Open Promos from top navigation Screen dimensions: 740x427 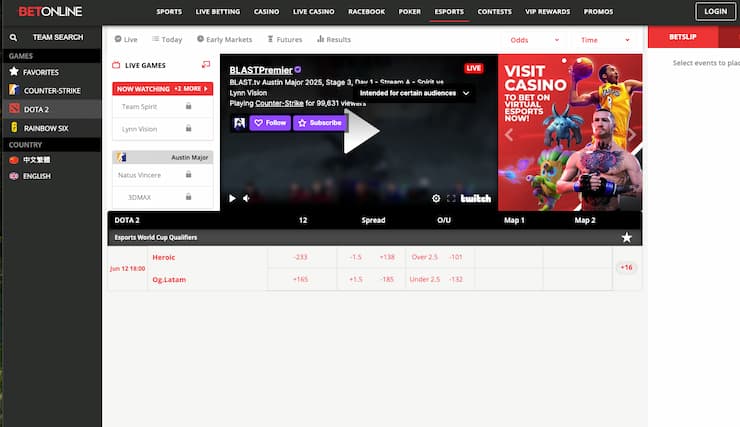point(598,12)
